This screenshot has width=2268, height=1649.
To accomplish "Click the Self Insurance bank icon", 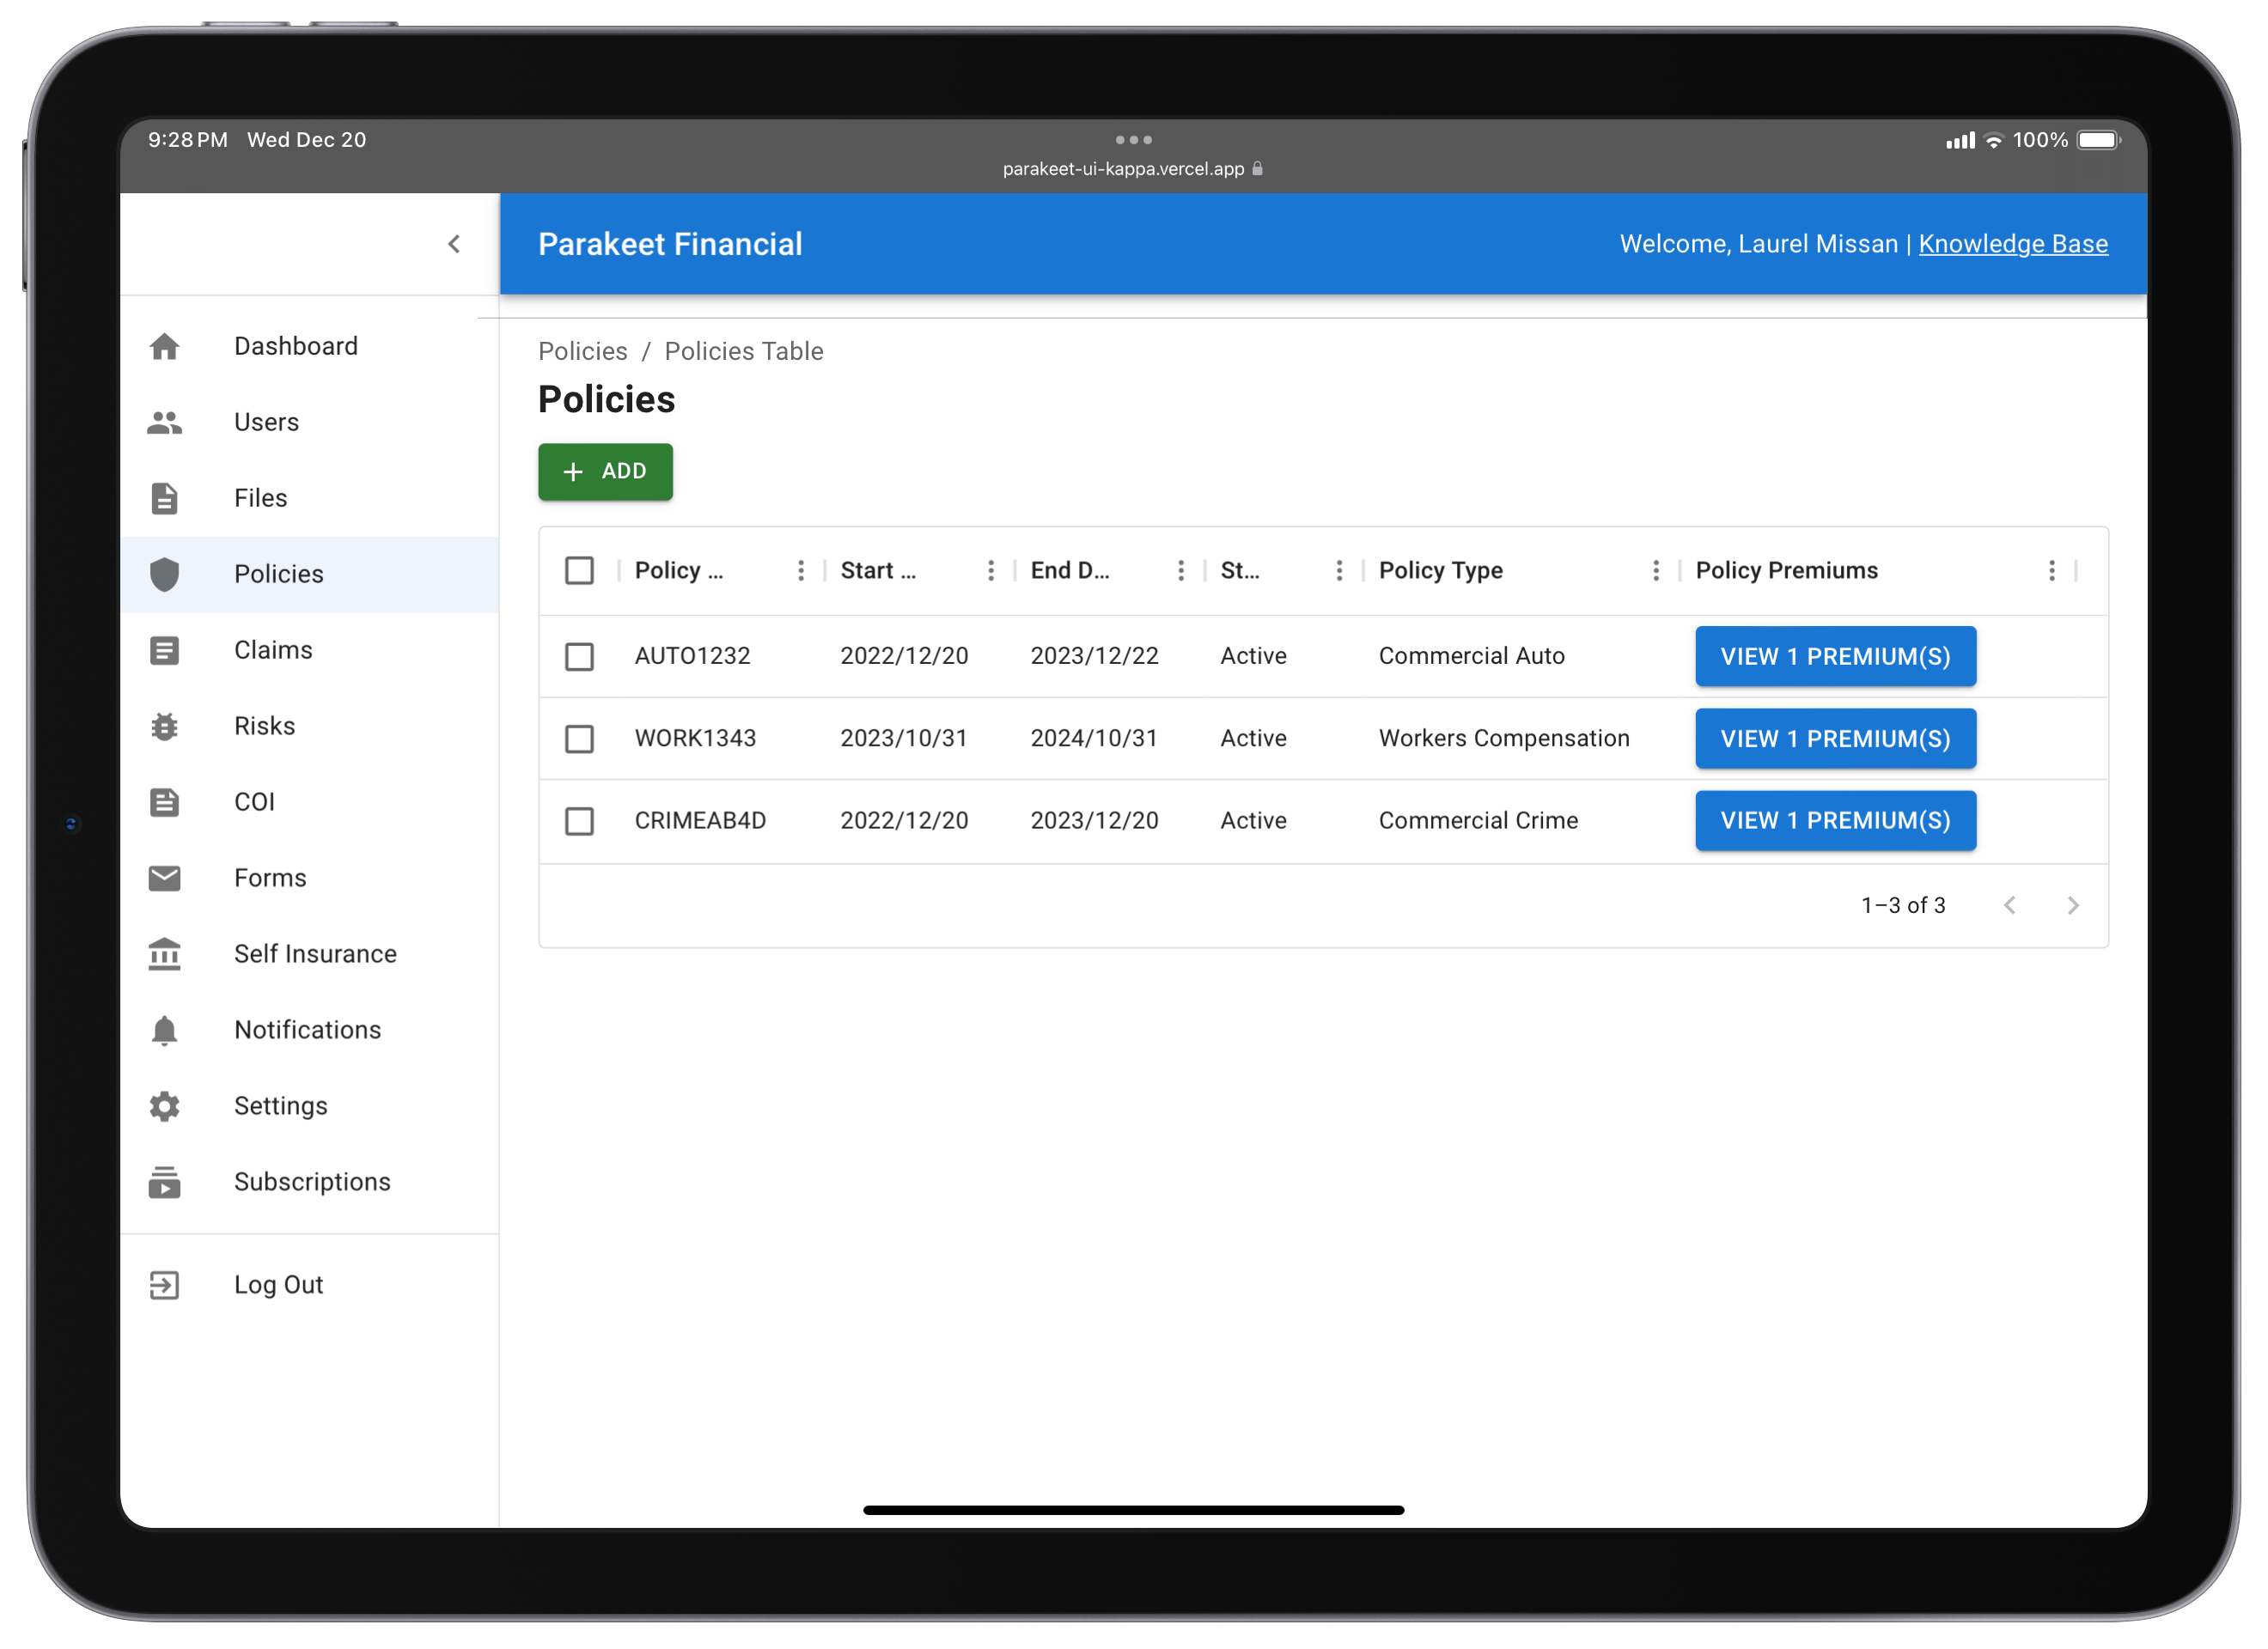I will click(164, 955).
